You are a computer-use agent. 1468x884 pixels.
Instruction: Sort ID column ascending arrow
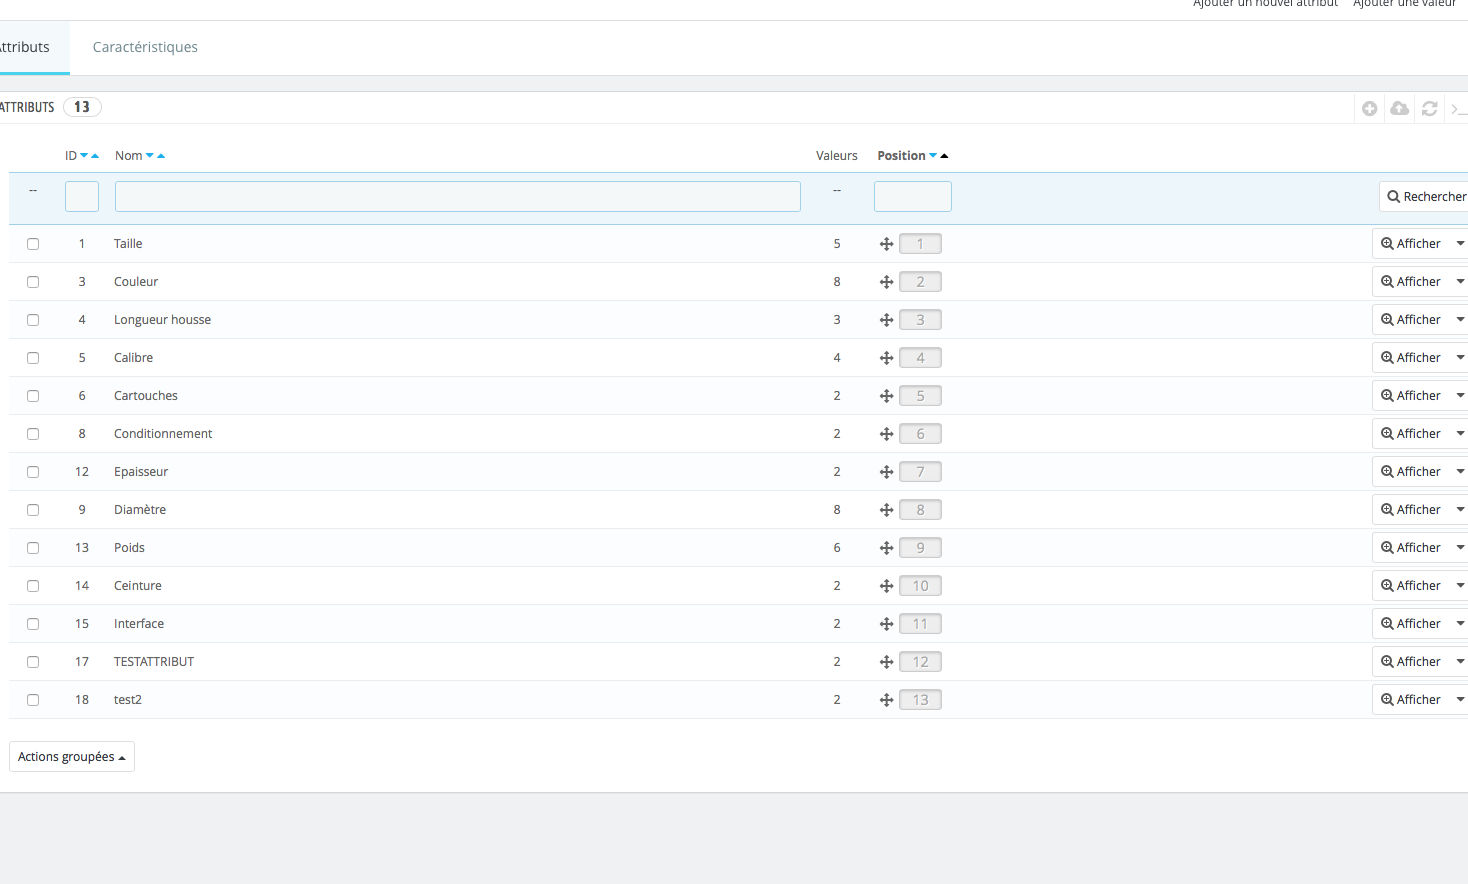pos(95,156)
